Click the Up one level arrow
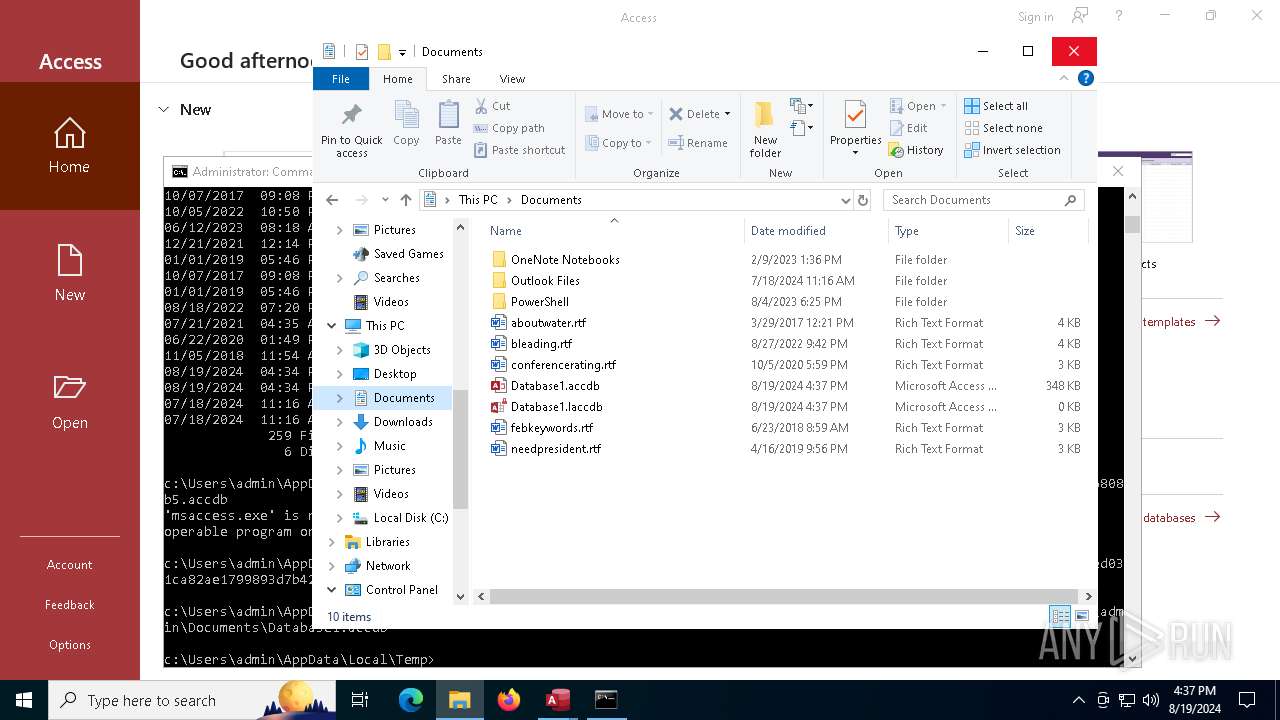The width and height of the screenshot is (1280, 720). coord(405,200)
